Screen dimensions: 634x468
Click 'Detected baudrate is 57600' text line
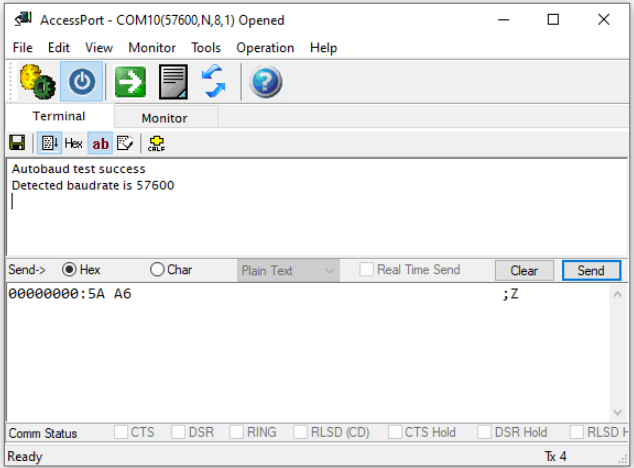[93, 185]
